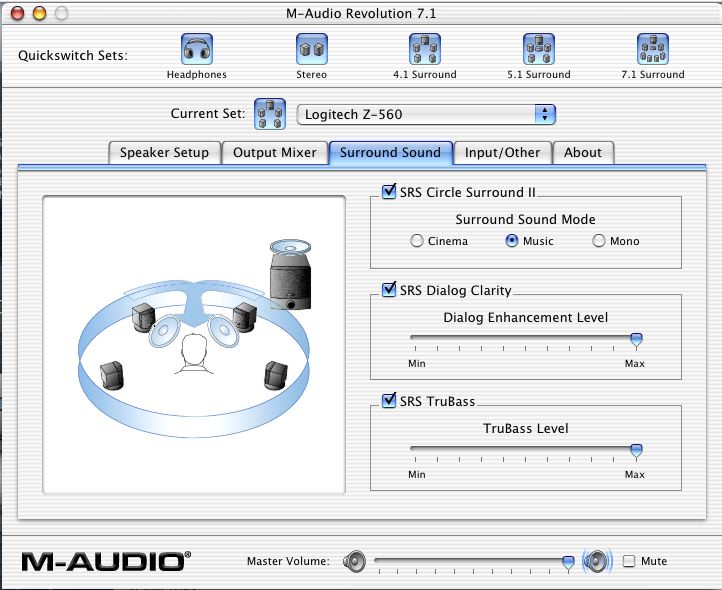Pick the 7.1 Surround quickswitch icon

click(x=652, y=49)
